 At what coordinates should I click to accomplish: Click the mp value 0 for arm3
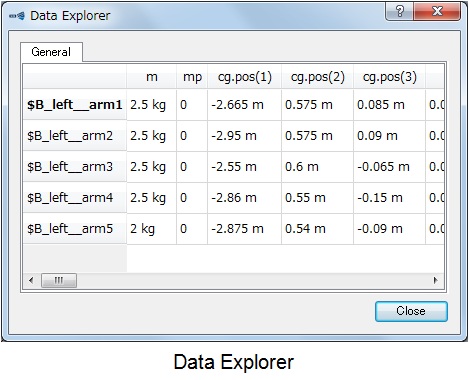pyautogui.click(x=192, y=167)
